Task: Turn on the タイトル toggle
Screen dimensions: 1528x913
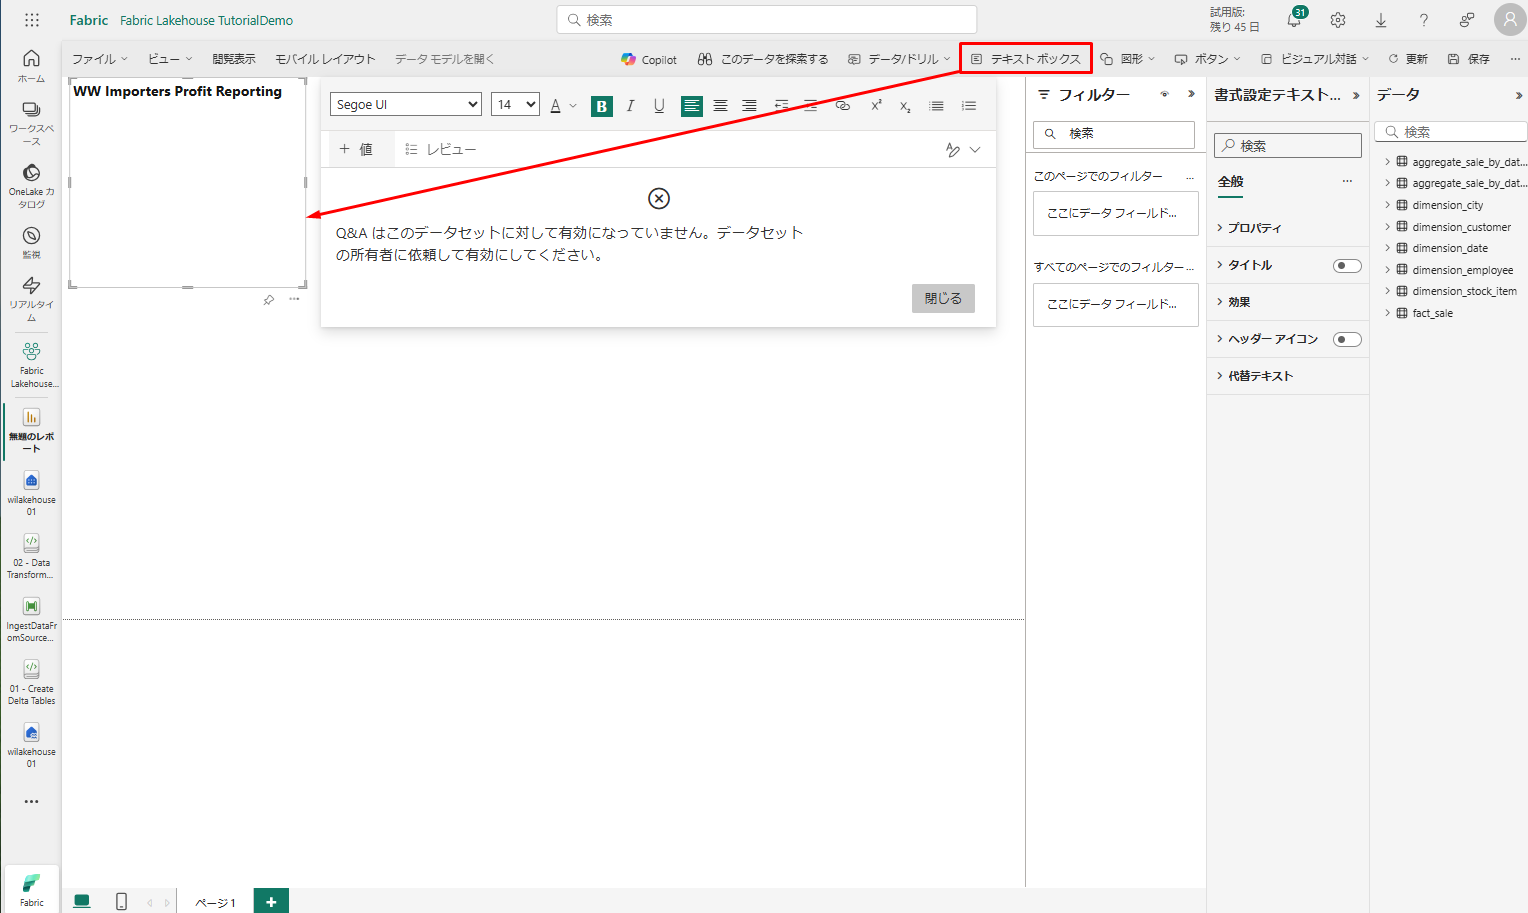Action: [1347, 265]
